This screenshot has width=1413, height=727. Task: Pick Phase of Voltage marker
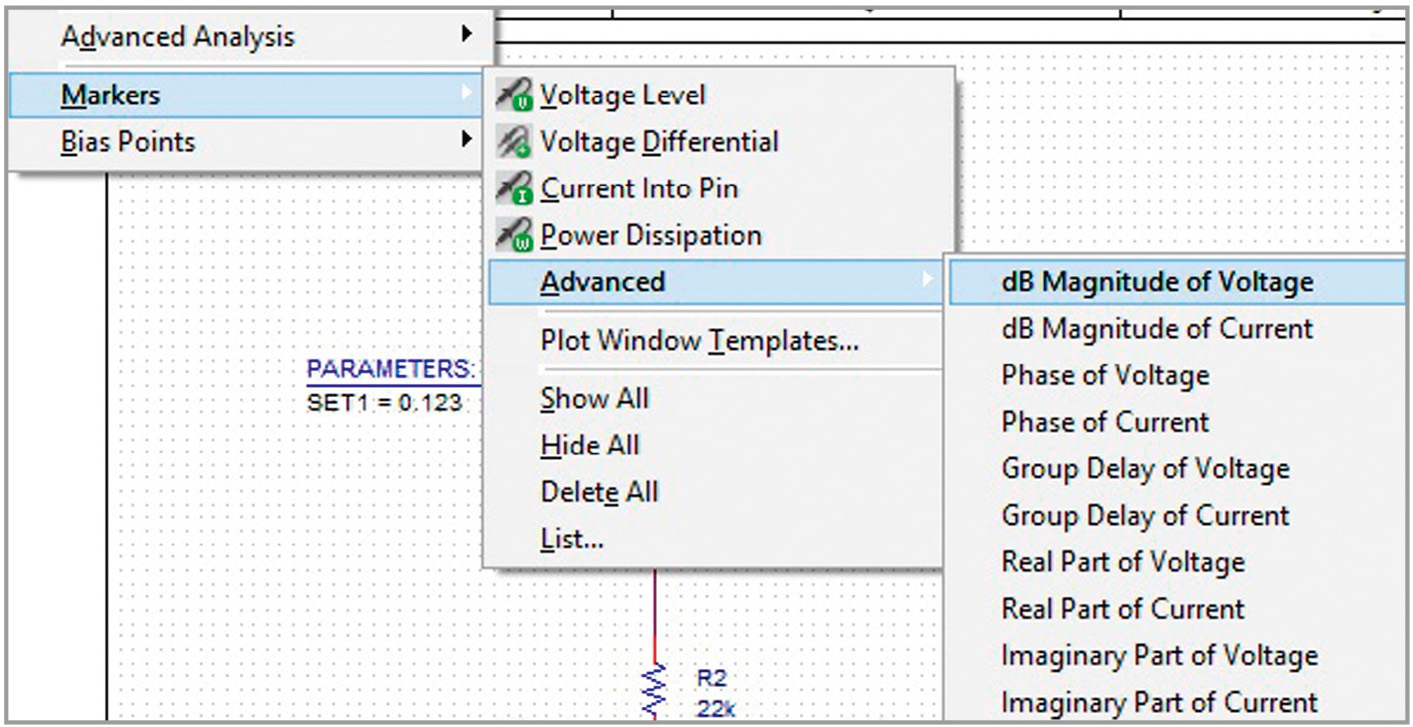1104,376
